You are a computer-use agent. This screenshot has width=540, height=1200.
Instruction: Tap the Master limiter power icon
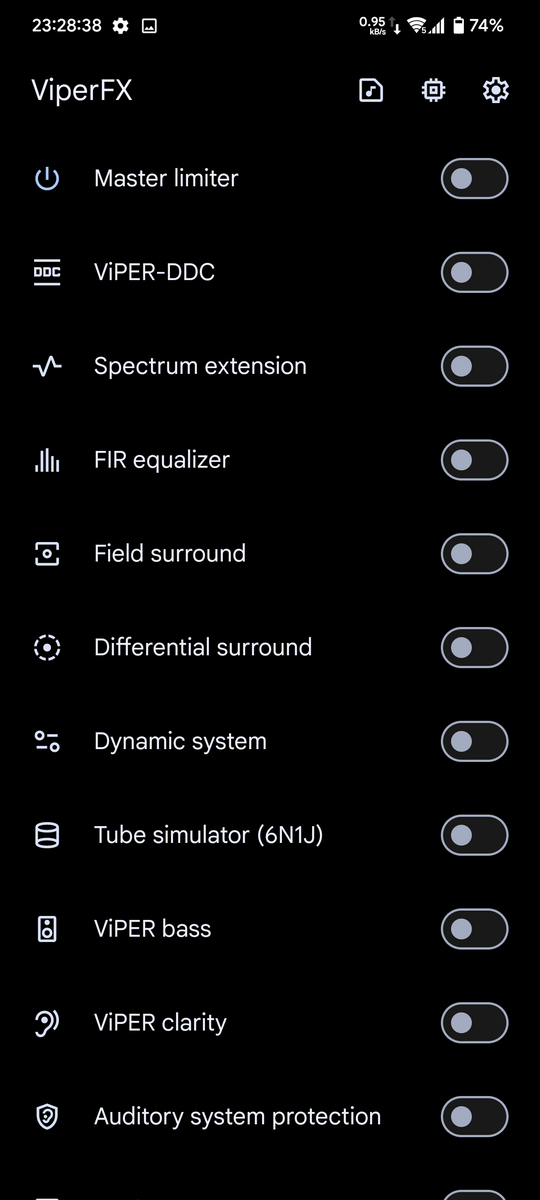47,179
